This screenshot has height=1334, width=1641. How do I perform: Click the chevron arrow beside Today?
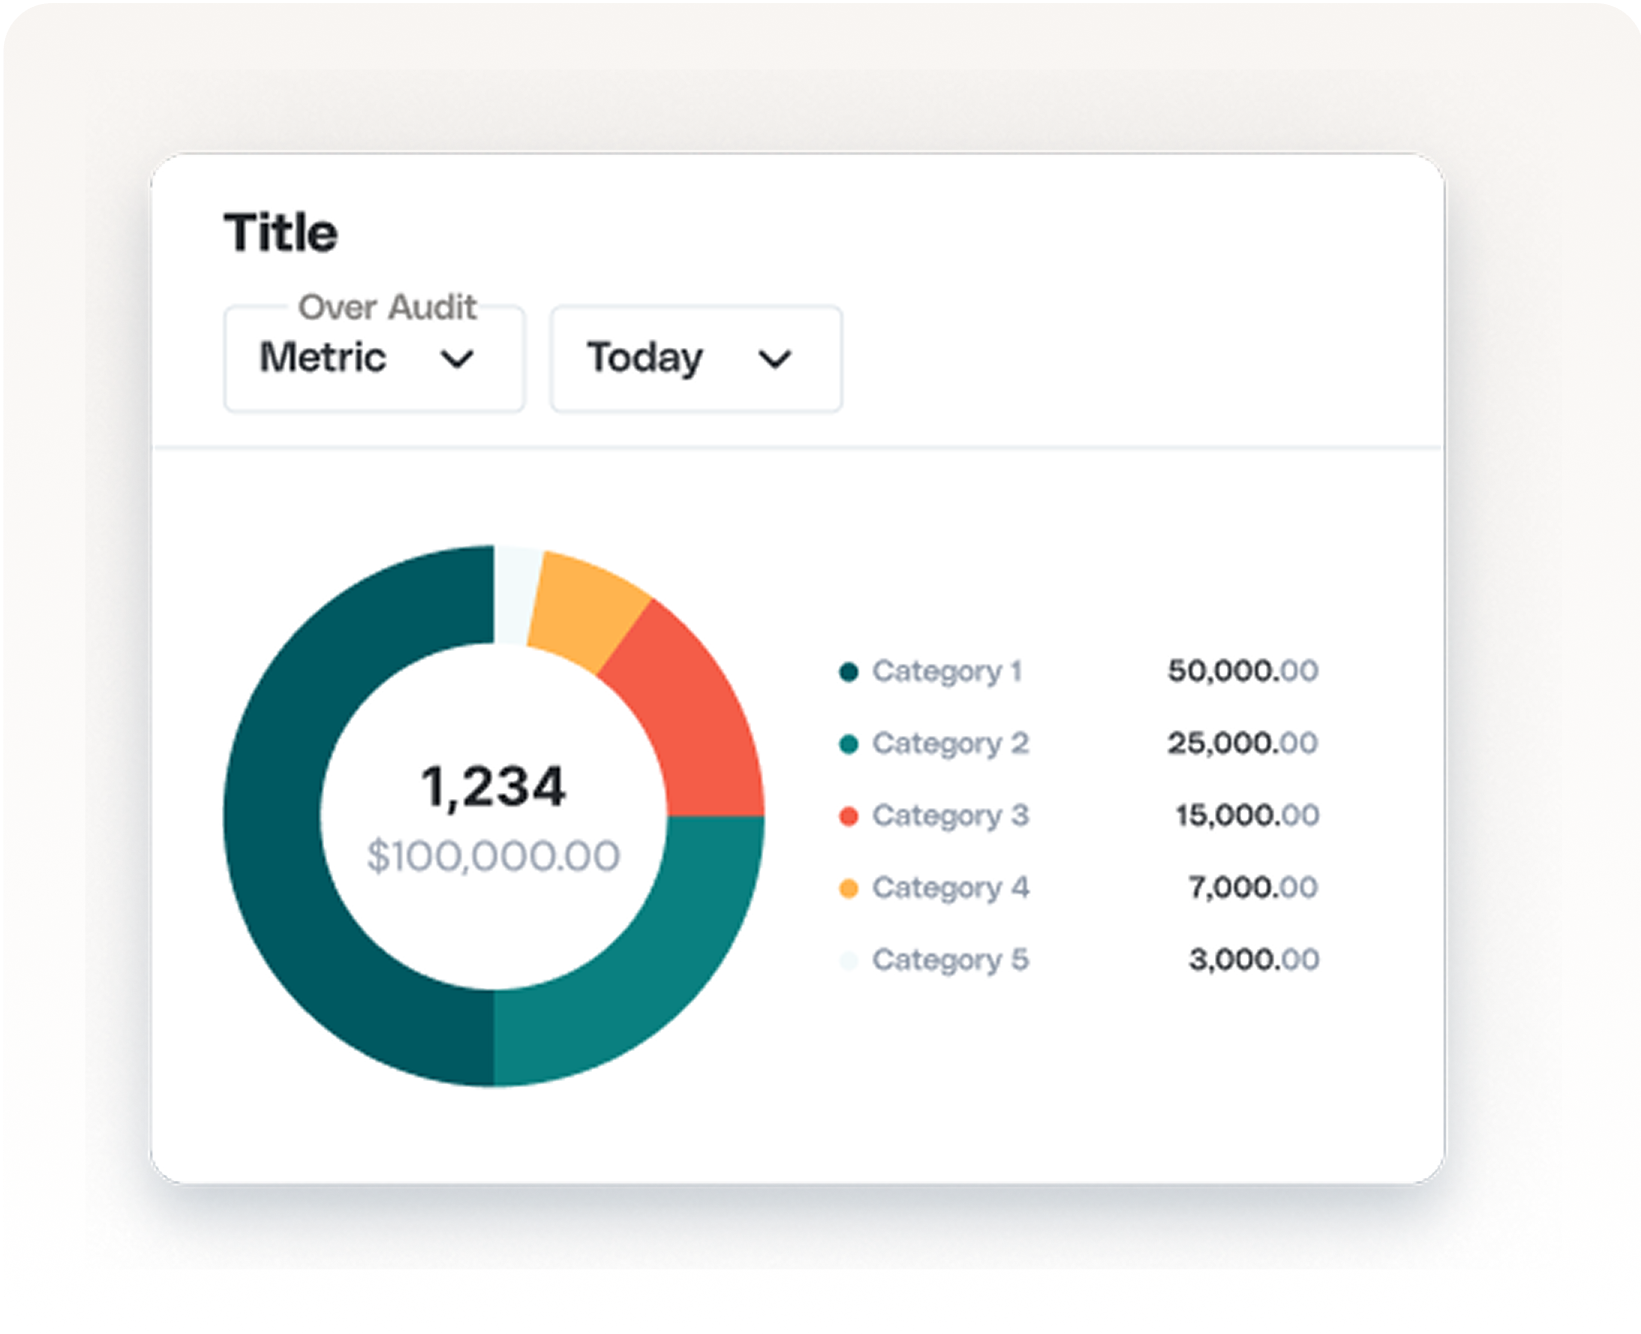775,359
